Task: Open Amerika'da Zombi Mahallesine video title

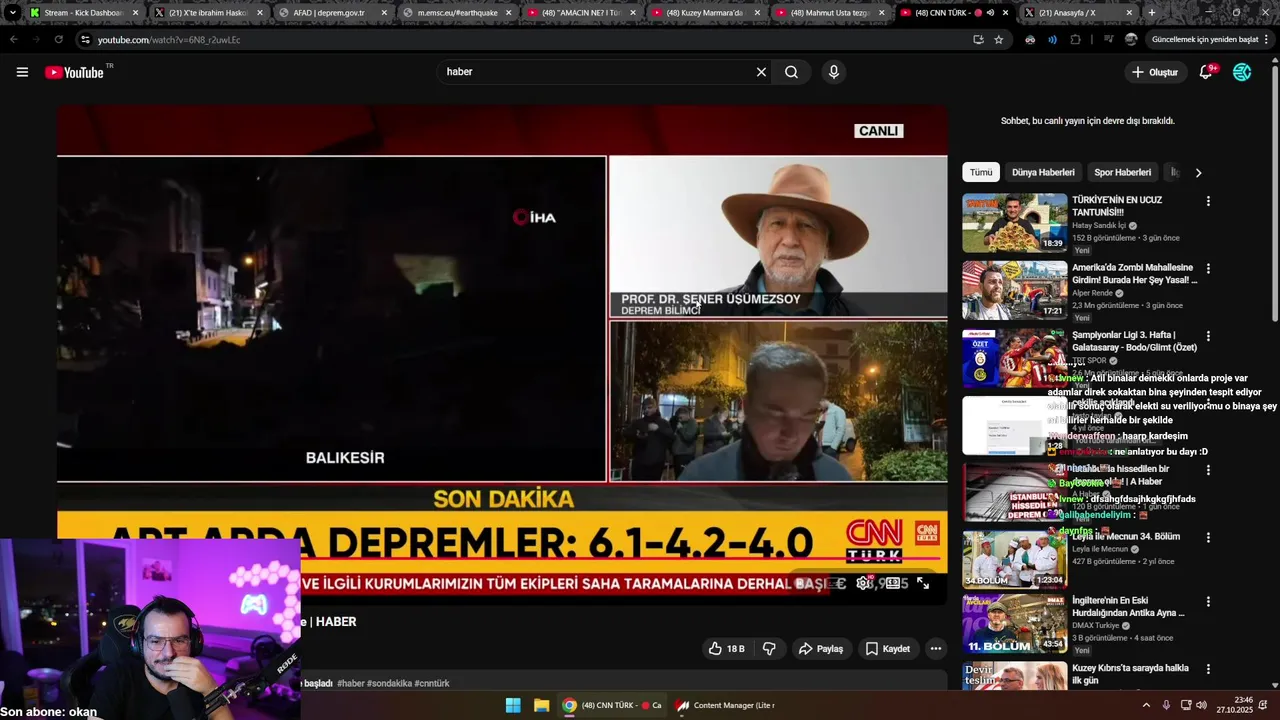Action: tap(1134, 274)
